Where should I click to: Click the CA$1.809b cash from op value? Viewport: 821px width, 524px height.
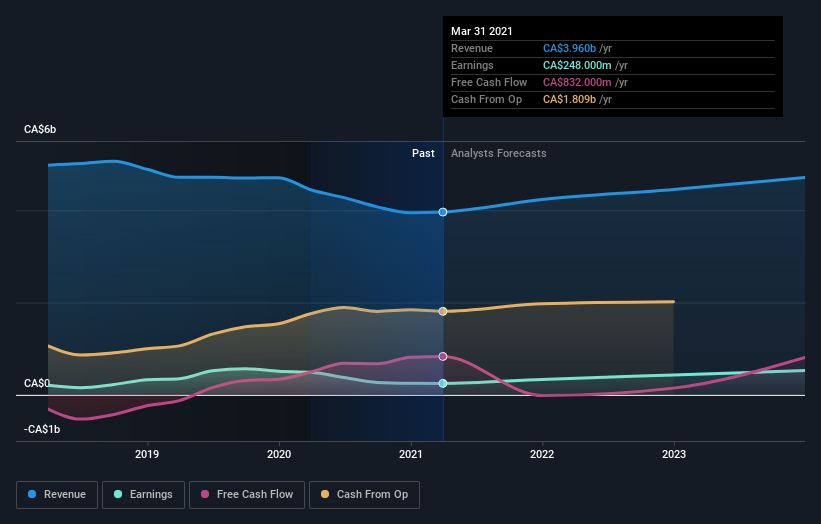coord(569,99)
